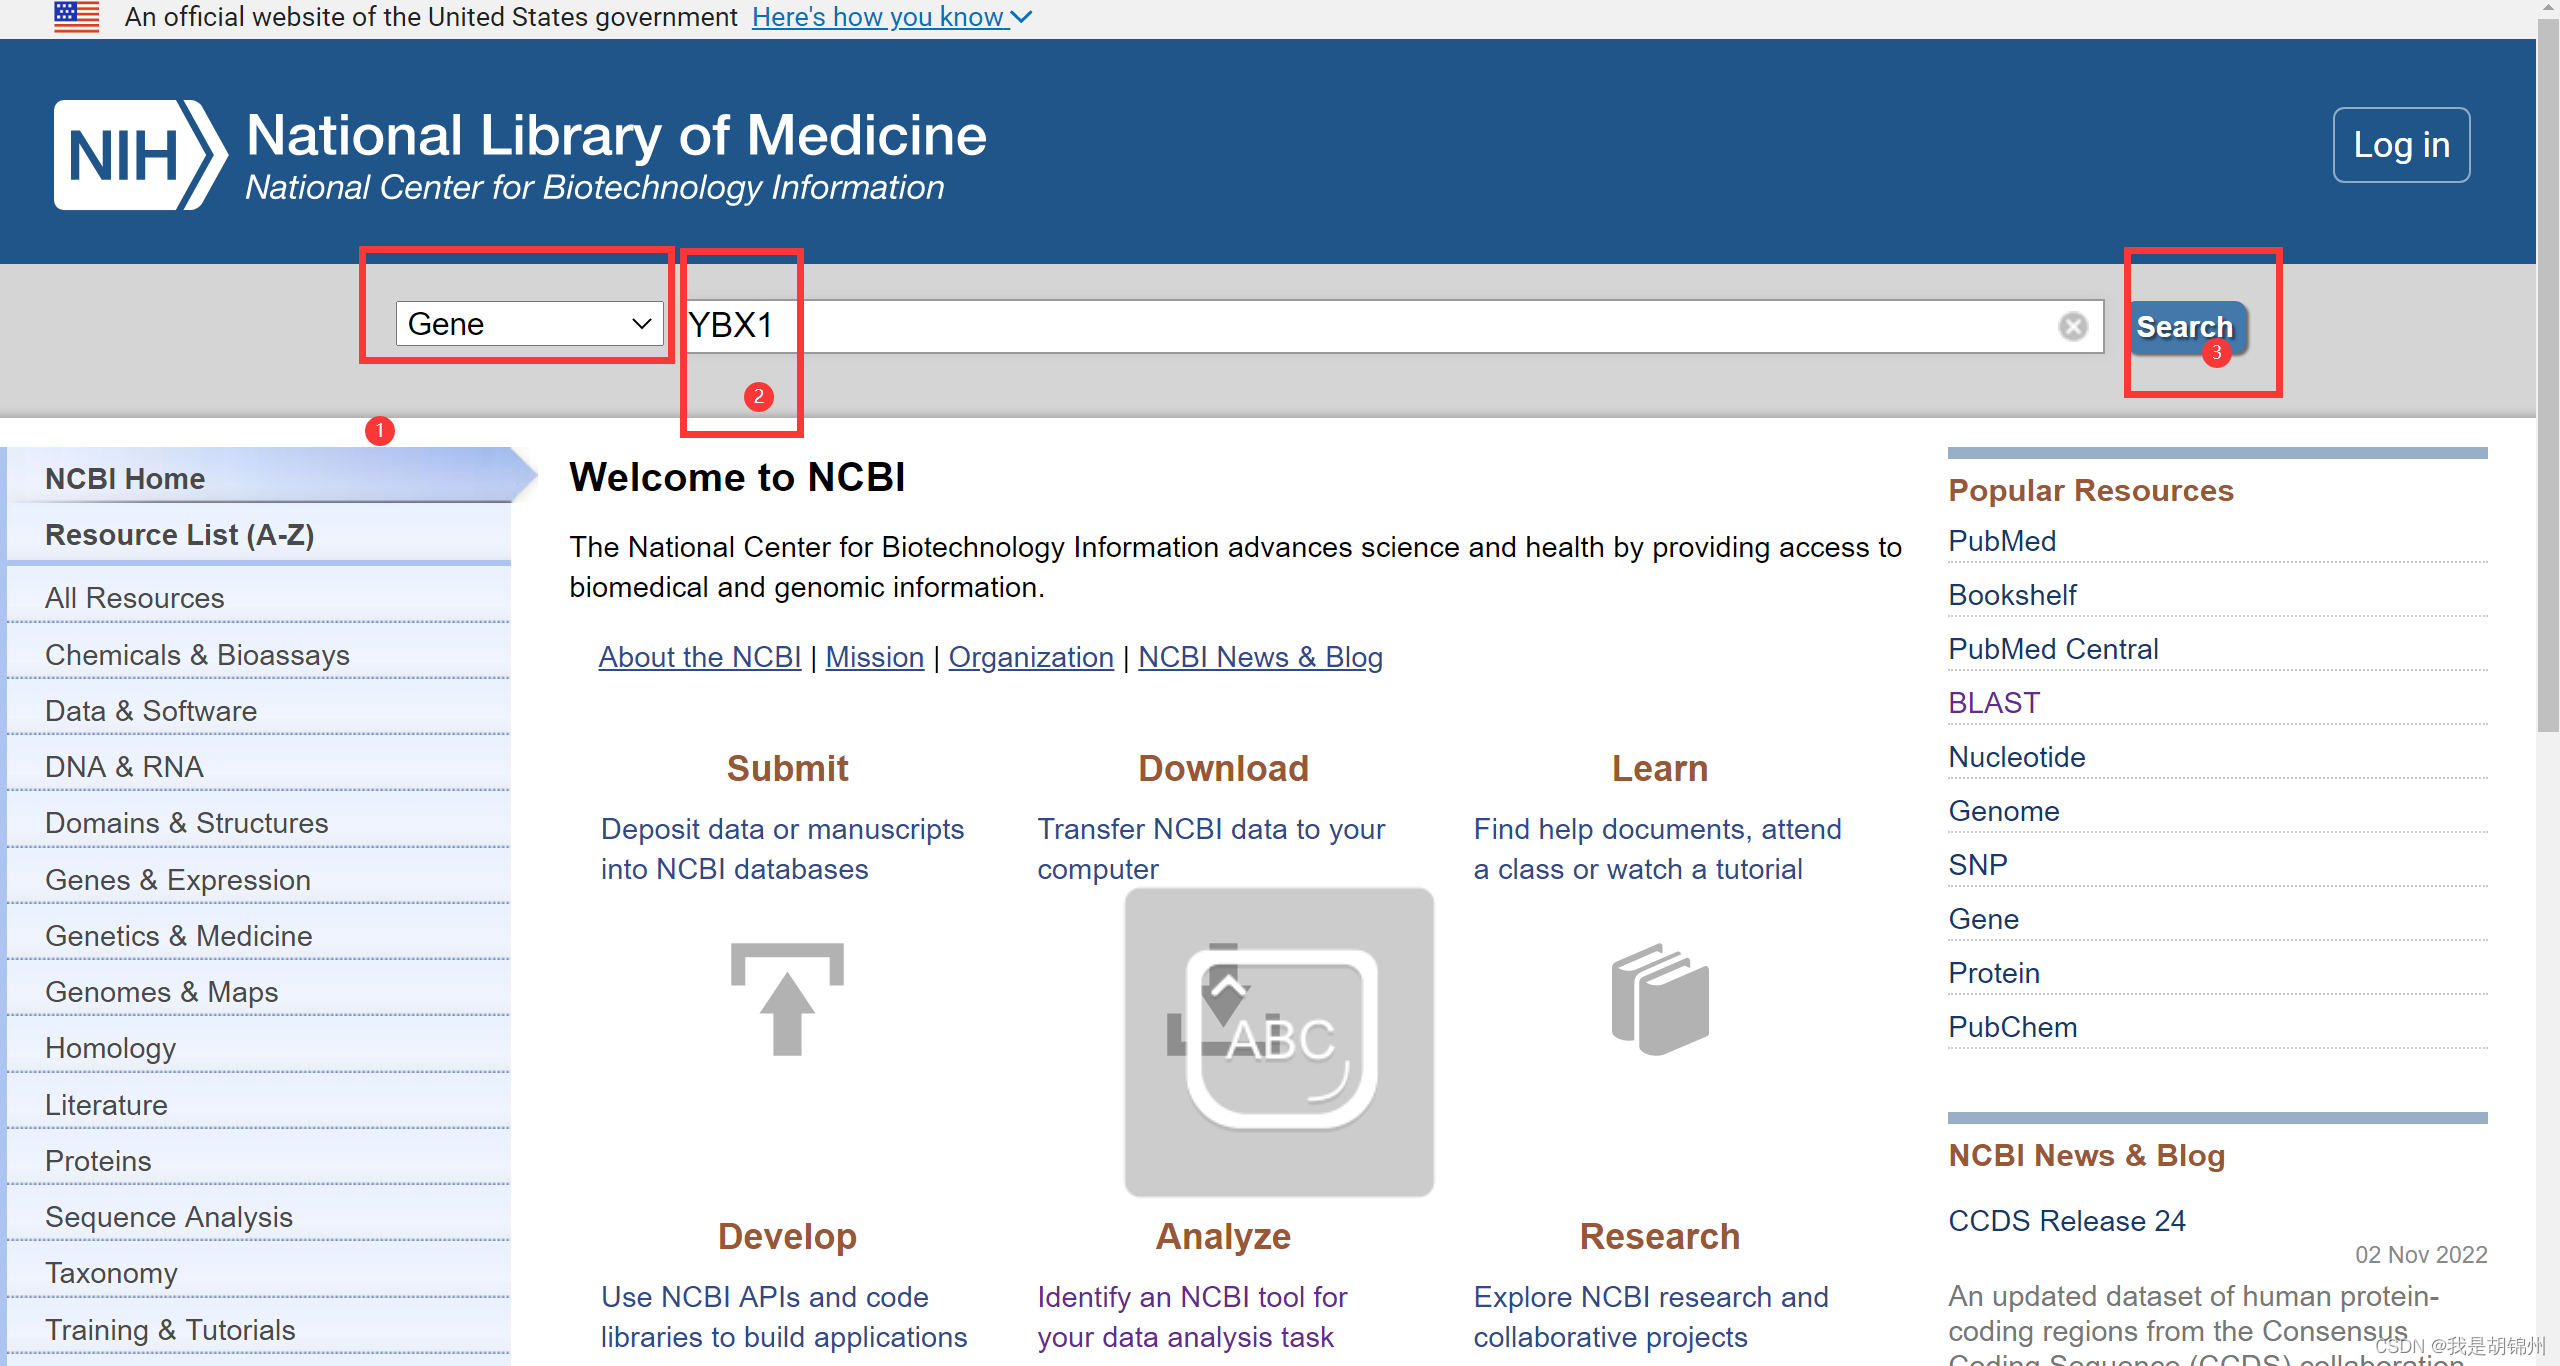Screen dimensions: 2560x1366
Task: Follow NCBI News & Blog inline link
Action: pyautogui.click(x=1260, y=657)
